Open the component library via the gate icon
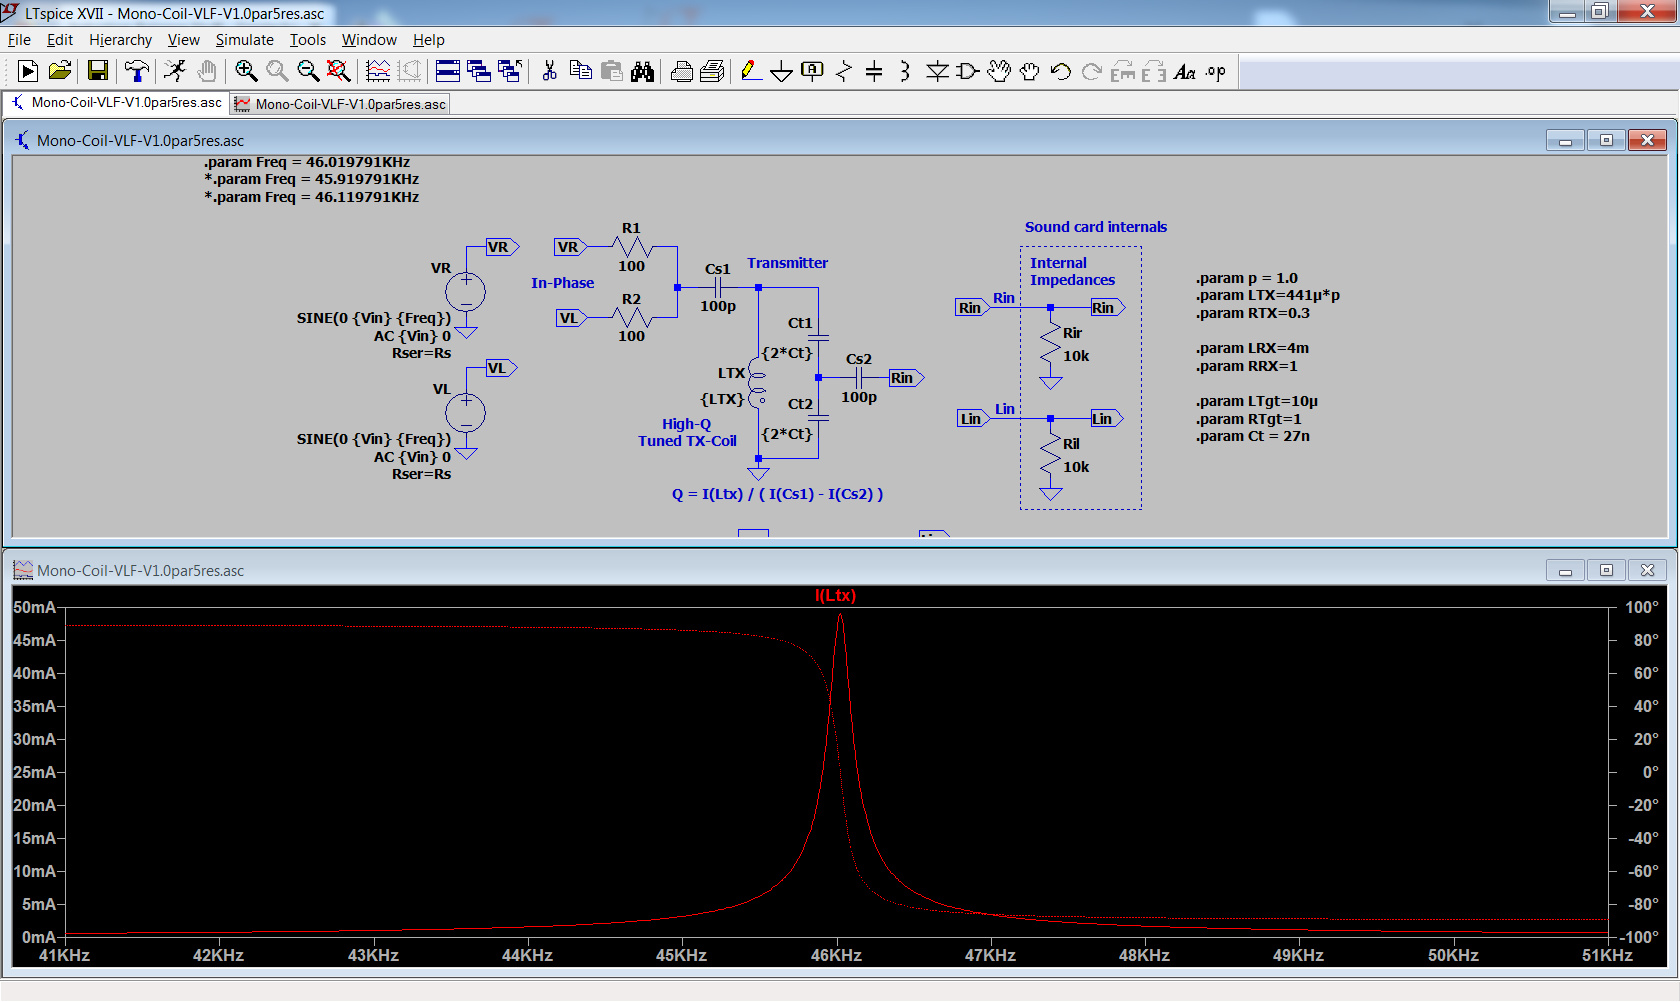The image size is (1680, 1002). click(967, 71)
